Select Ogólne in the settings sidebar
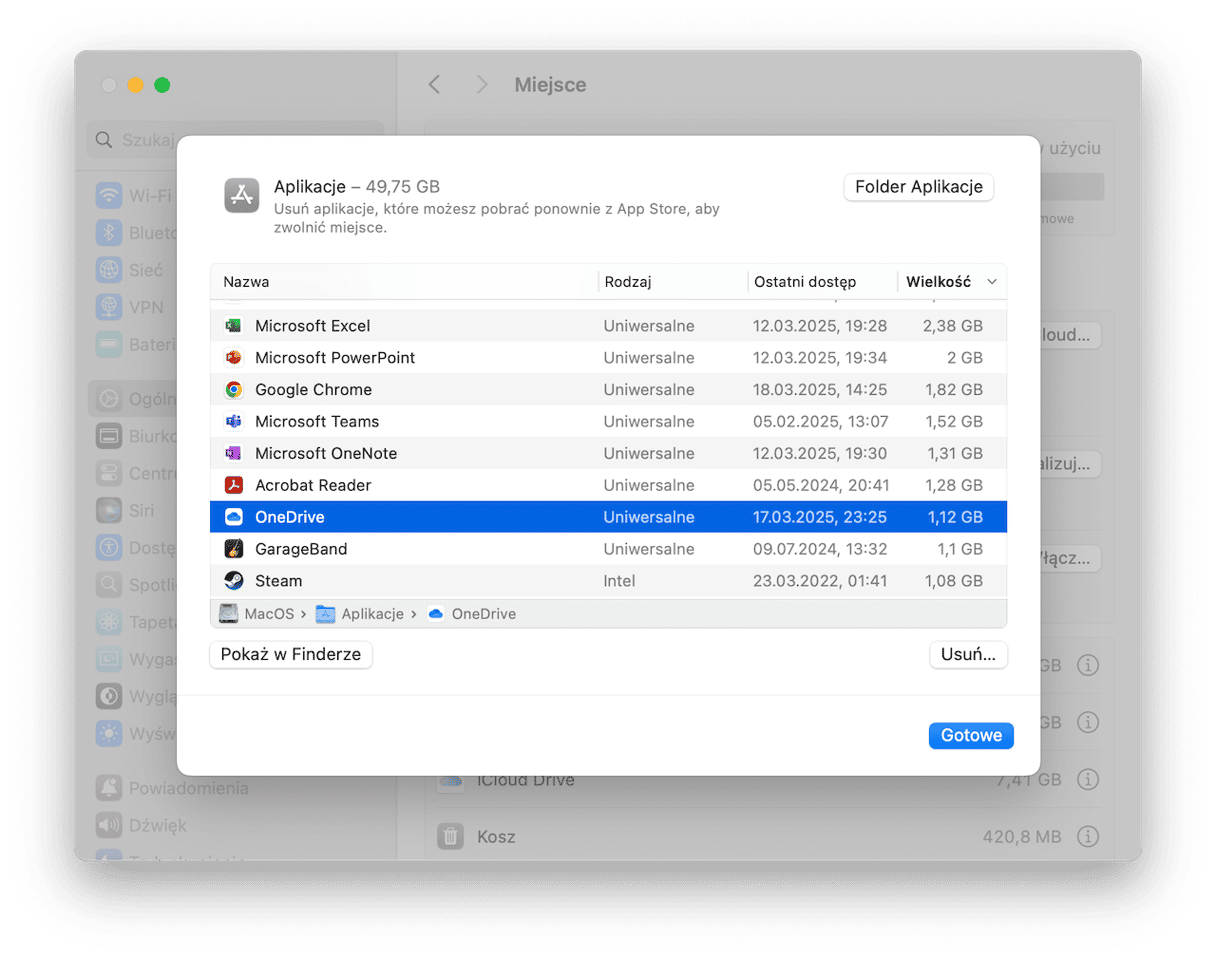The image size is (1216, 959). tap(133, 399)
